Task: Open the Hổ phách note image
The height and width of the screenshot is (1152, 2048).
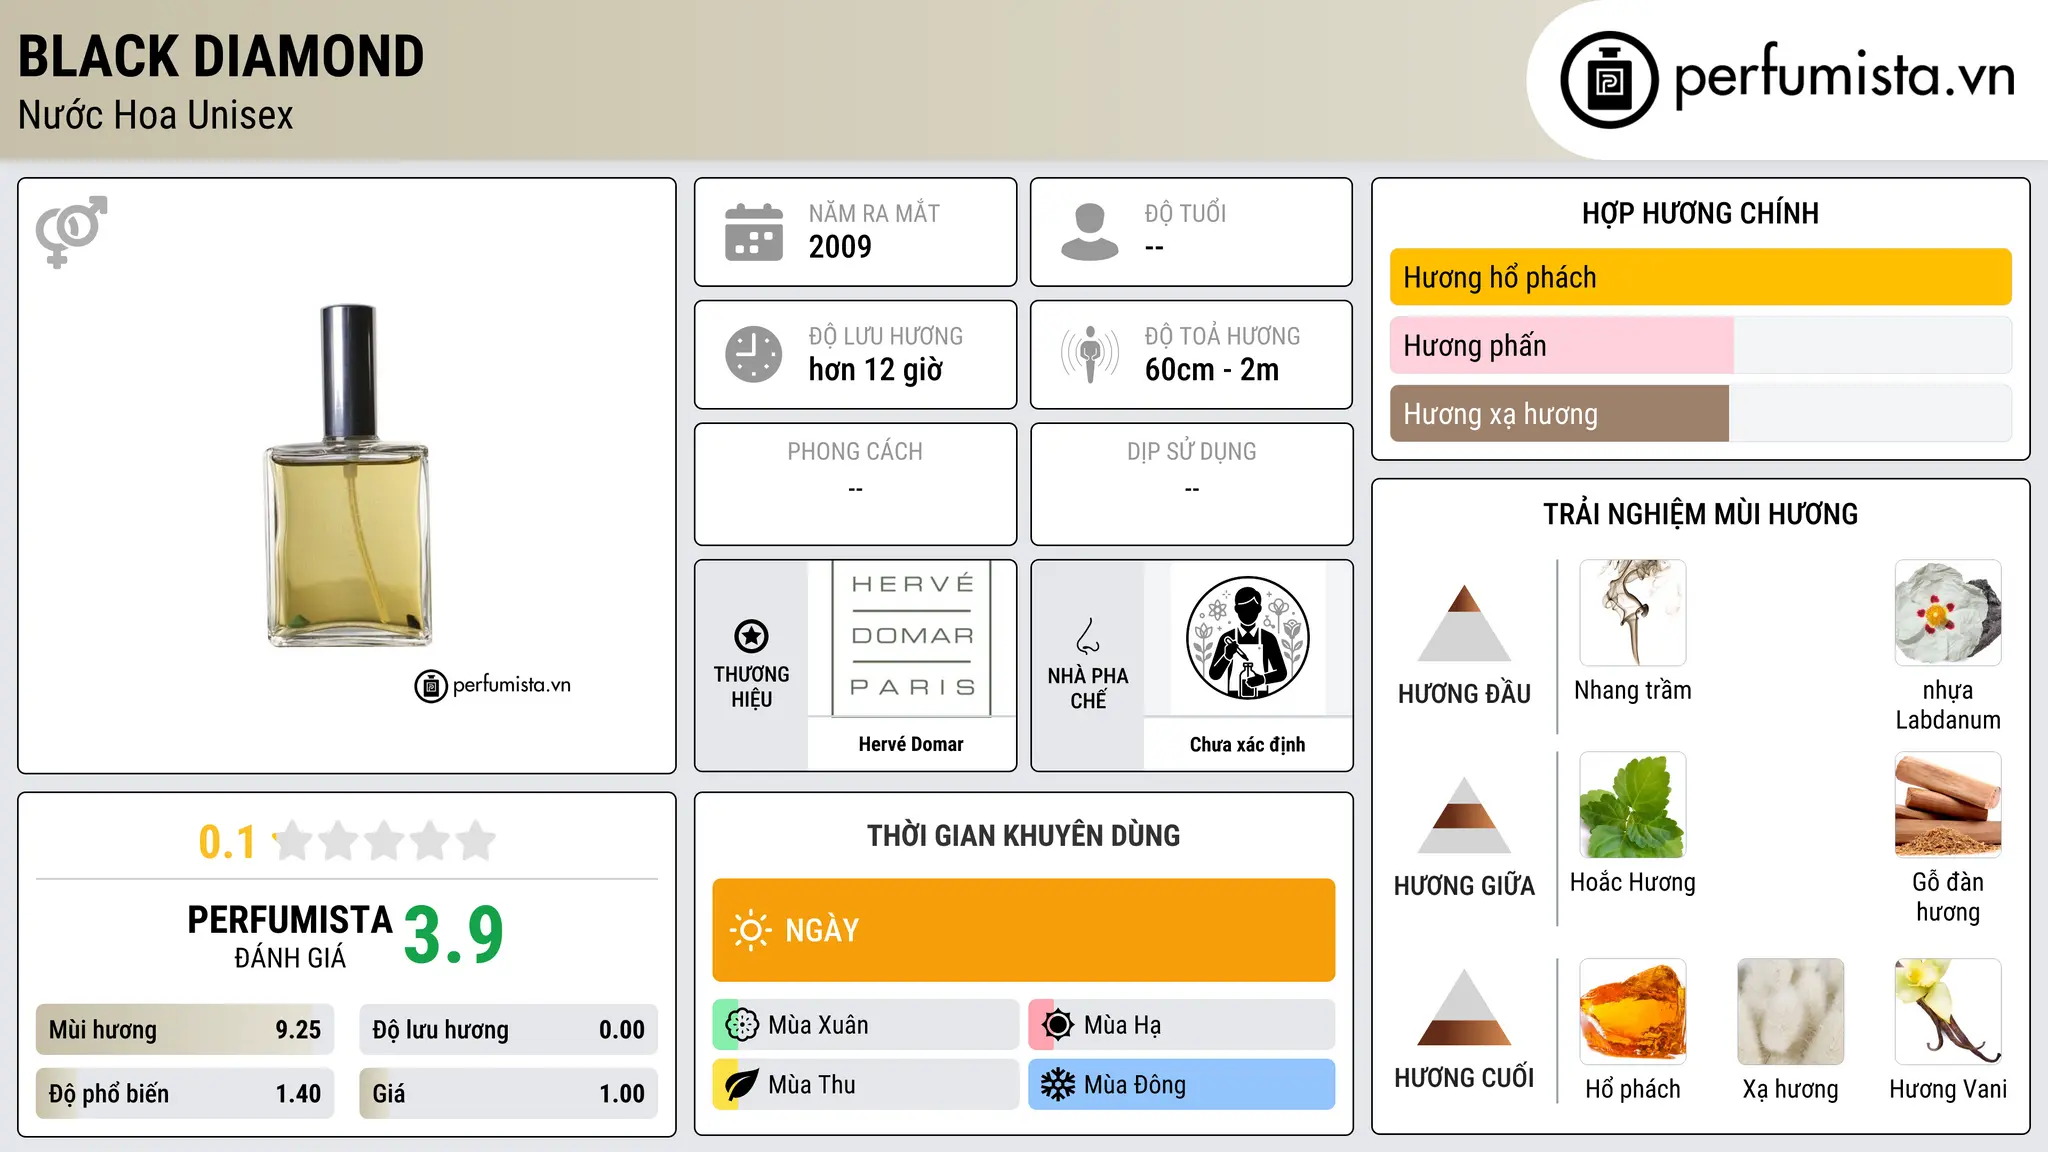Action: point(1633,1012)
